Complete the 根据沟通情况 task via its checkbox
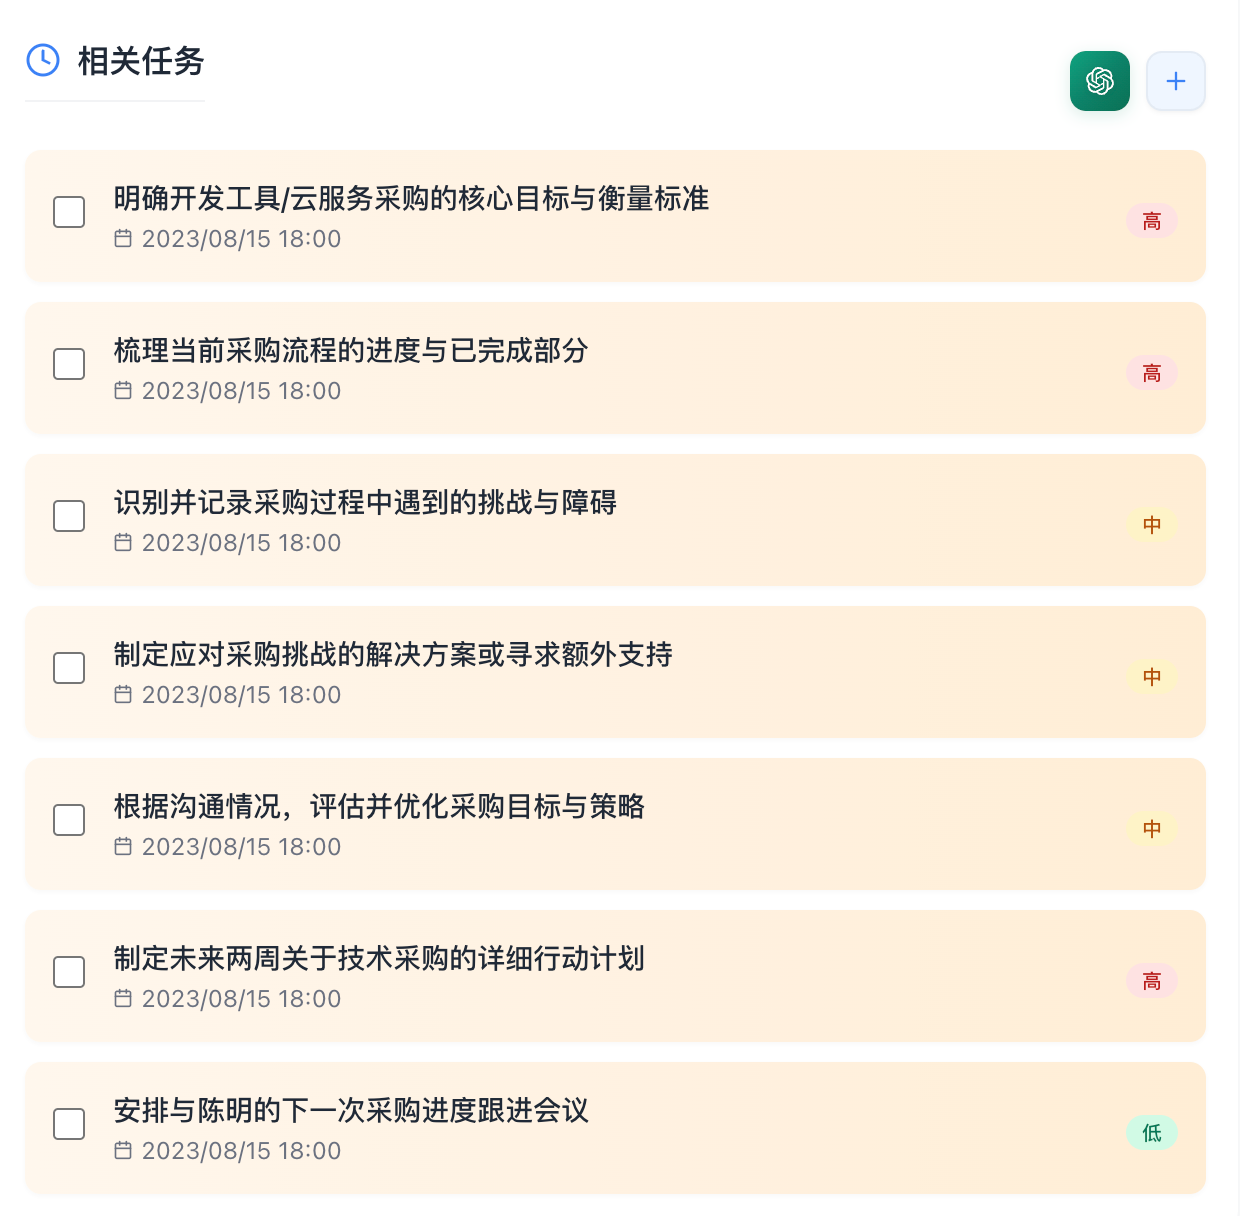This screenshot has height=1216, width=1240. coord(69,820)
